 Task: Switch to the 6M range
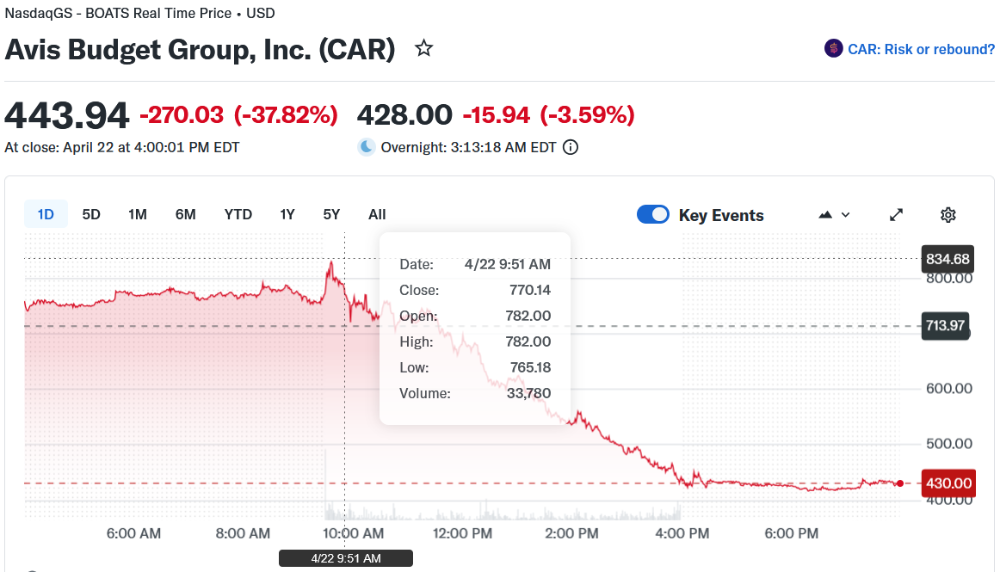[x=185, y=214]
